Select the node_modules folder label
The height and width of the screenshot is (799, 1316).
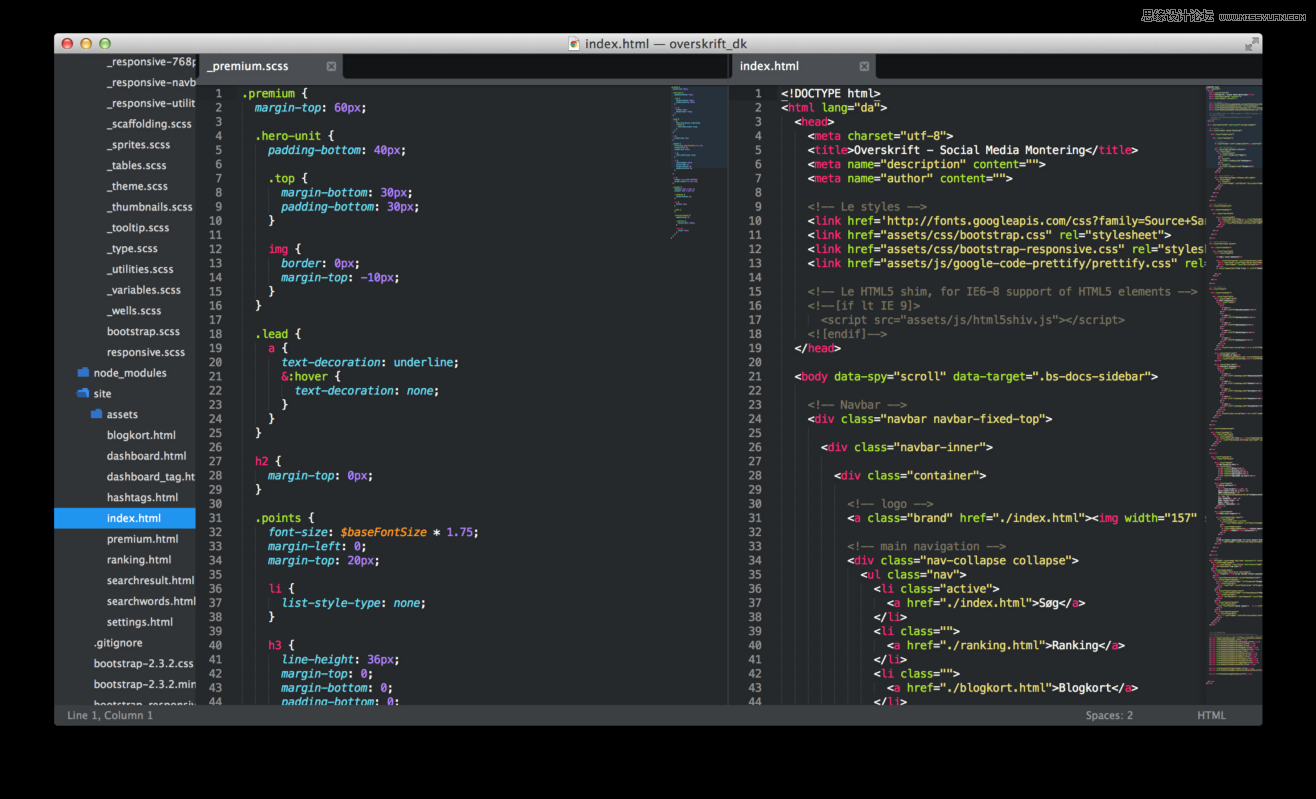click(x=130, y=373)
